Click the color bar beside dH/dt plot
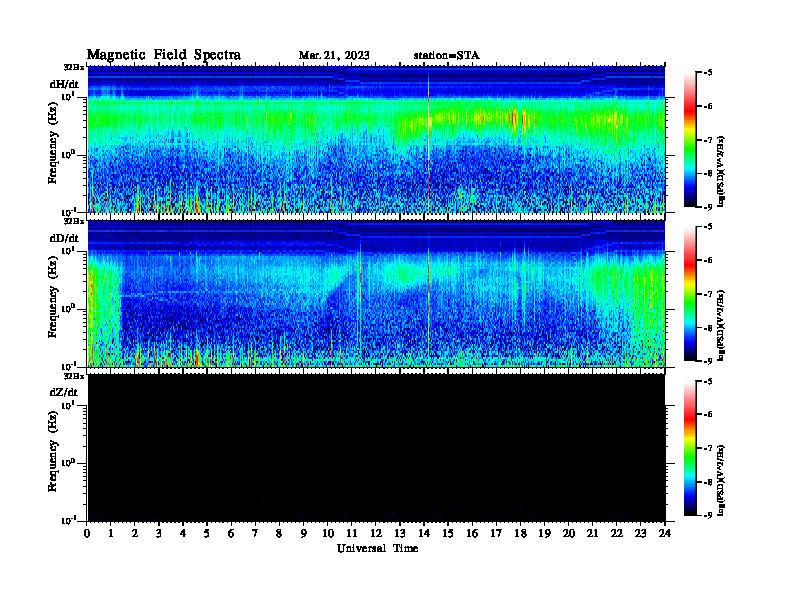 (x=689, y=139)
